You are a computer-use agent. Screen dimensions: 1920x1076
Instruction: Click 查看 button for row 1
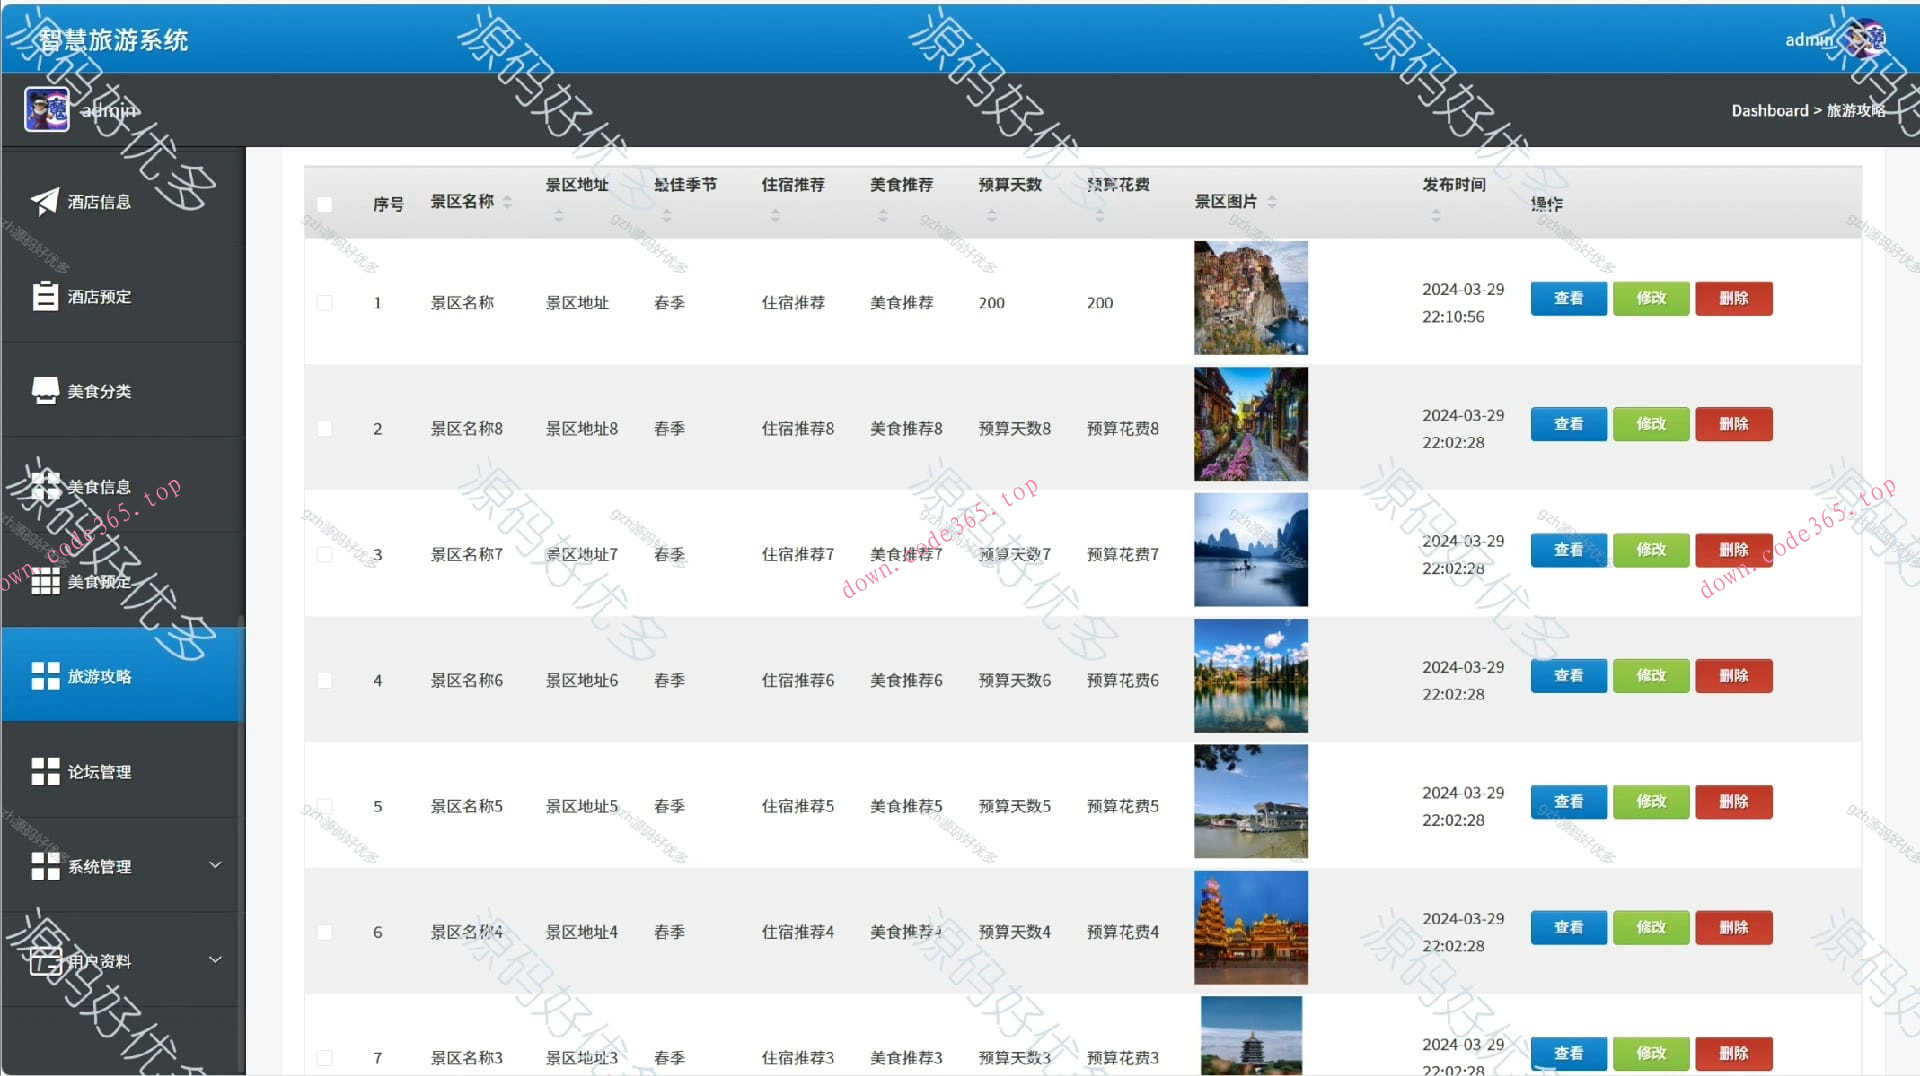point(1568,298)
